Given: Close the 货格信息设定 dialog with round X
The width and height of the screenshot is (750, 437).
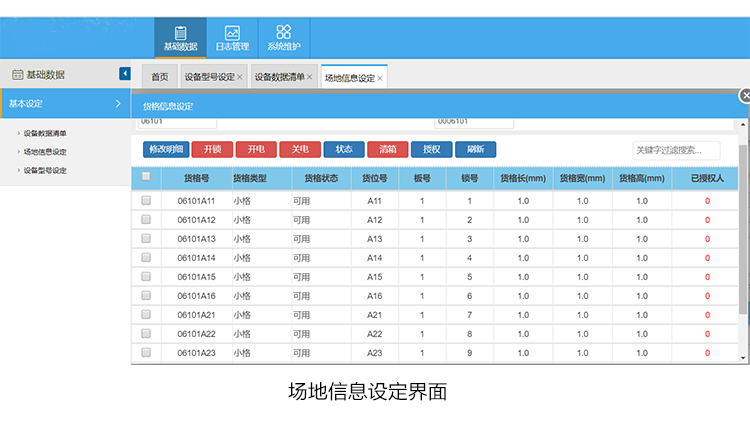Looking at the screenshot, I should pyautogui.click(x=745, y=95).
